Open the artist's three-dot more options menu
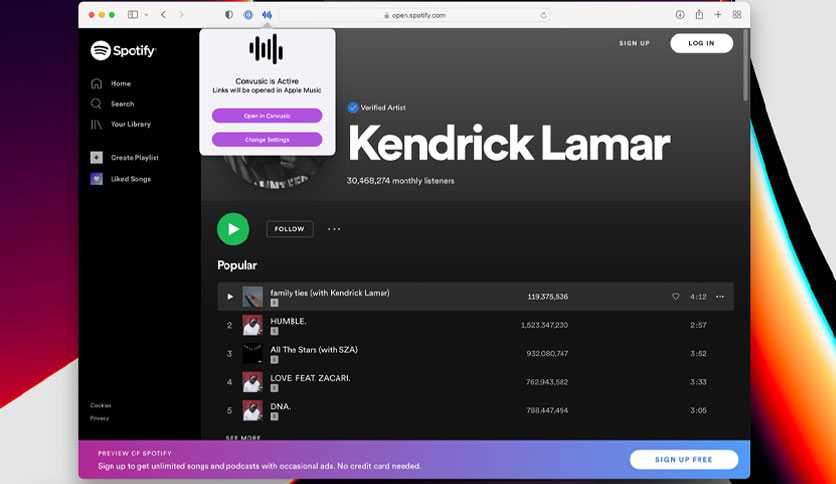 click(x=334, y=229)
